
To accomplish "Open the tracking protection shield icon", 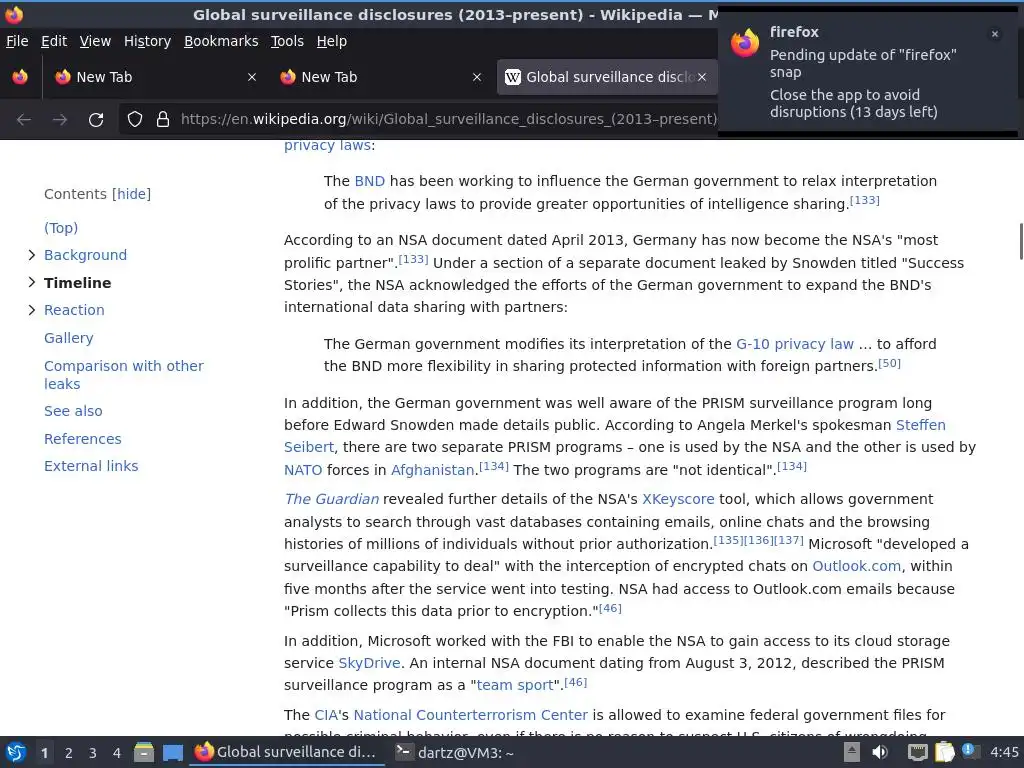I will (x=135, y=119).
